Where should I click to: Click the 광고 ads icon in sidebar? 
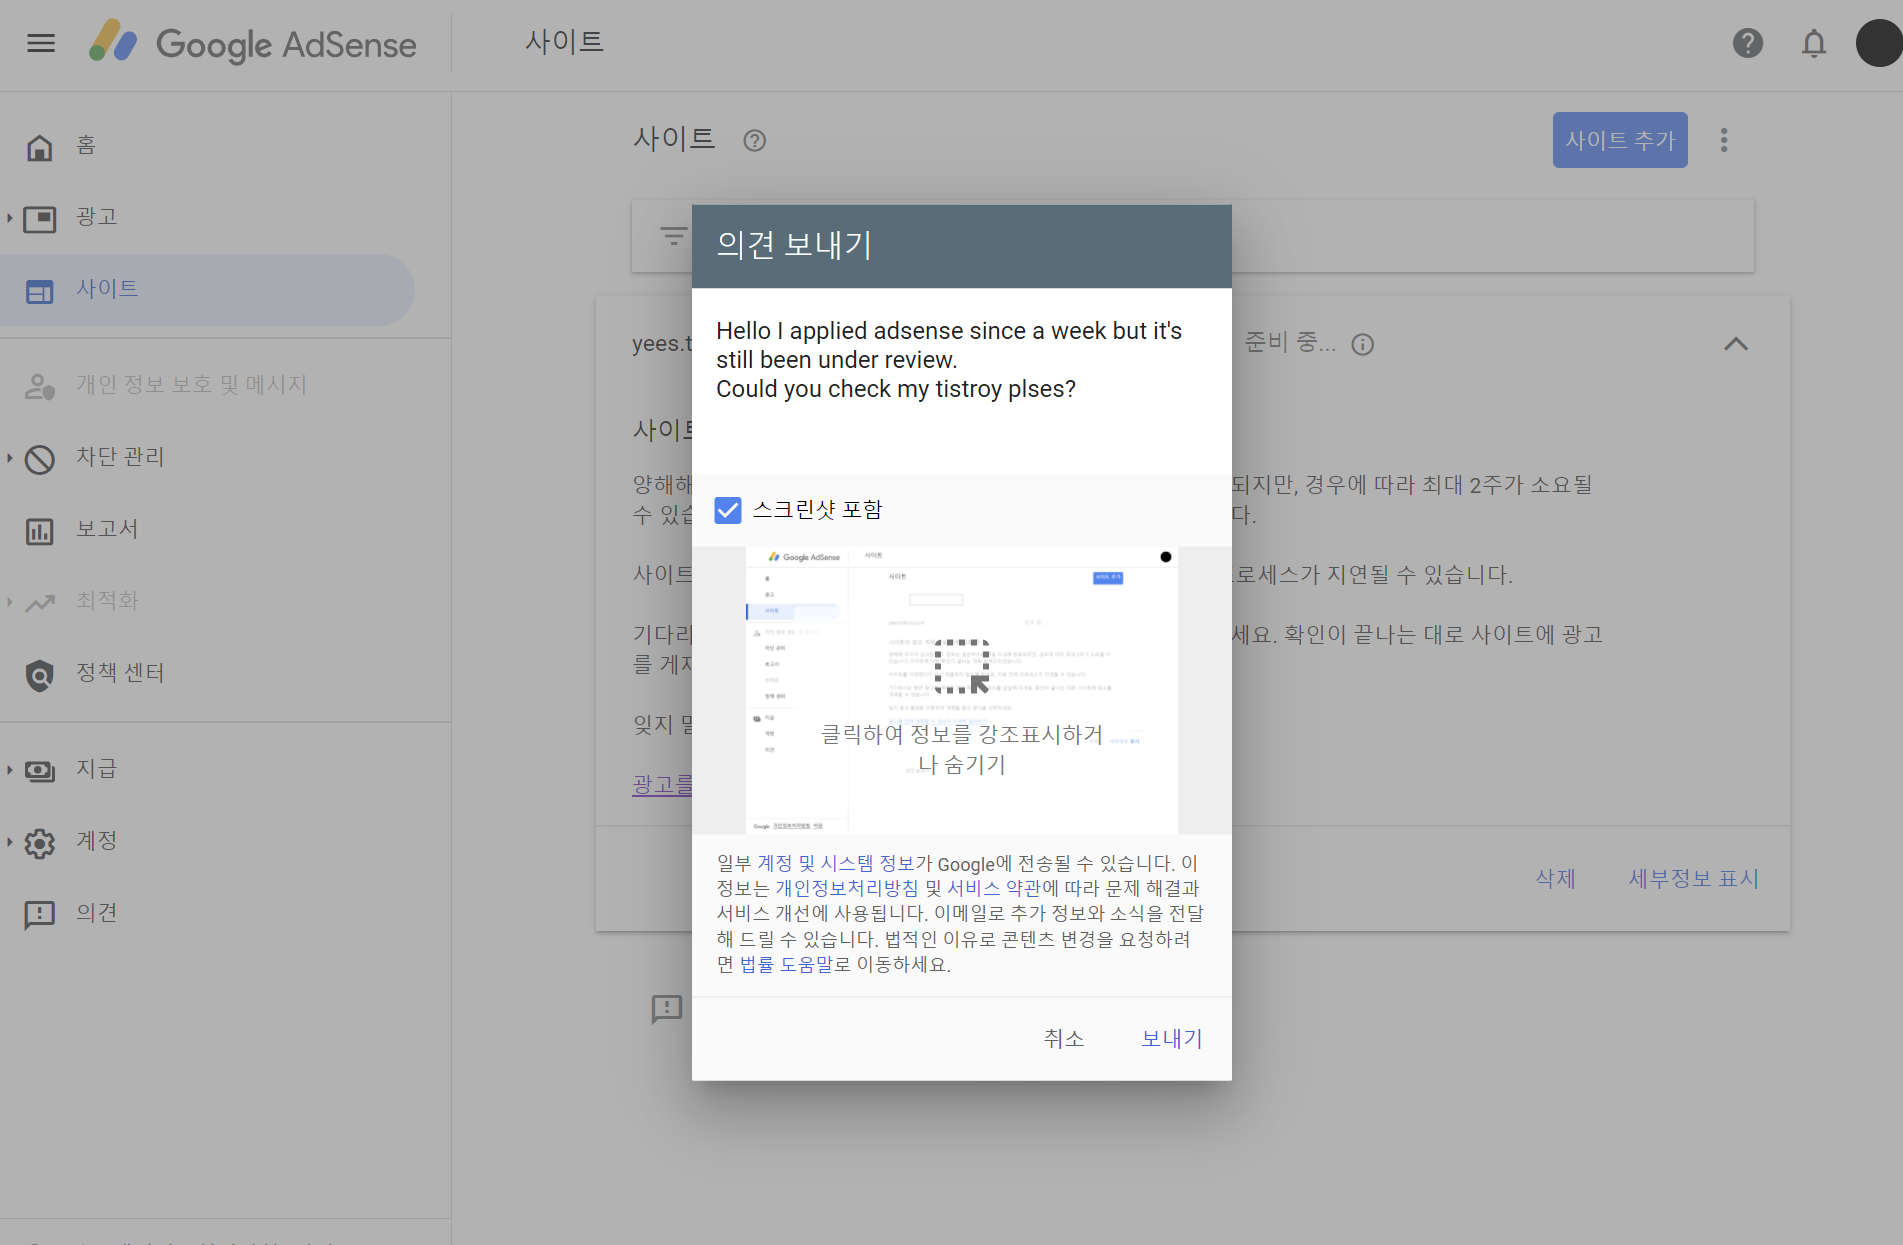[x=40, y=218]
